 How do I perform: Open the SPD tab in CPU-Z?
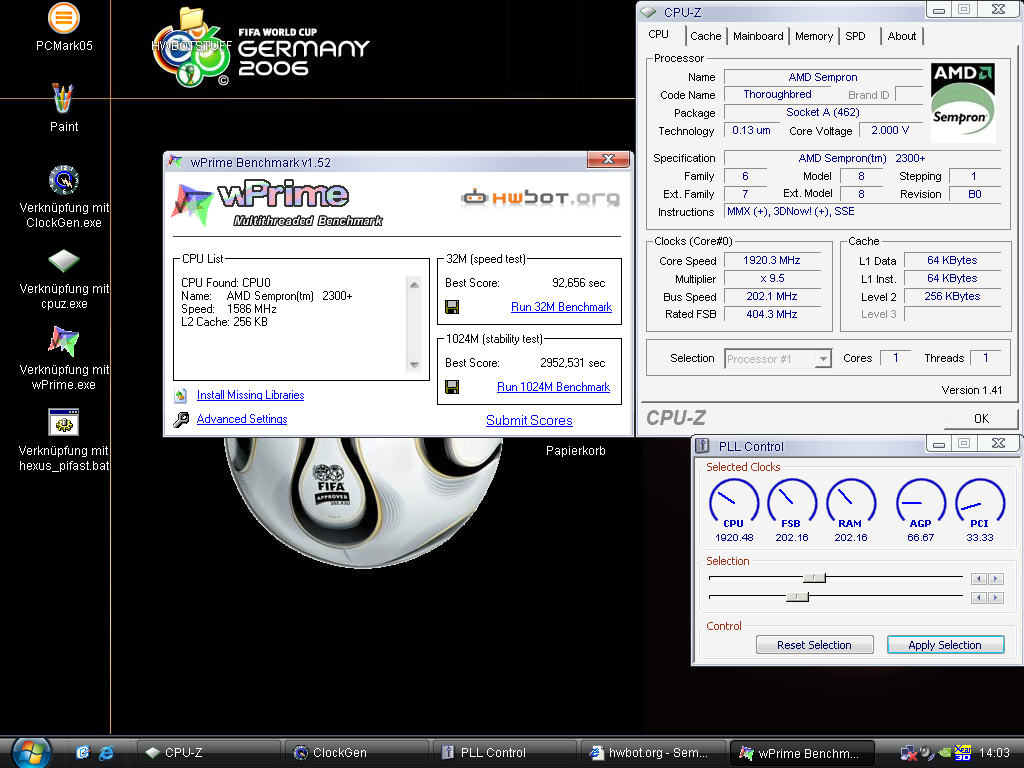point(856,36)
